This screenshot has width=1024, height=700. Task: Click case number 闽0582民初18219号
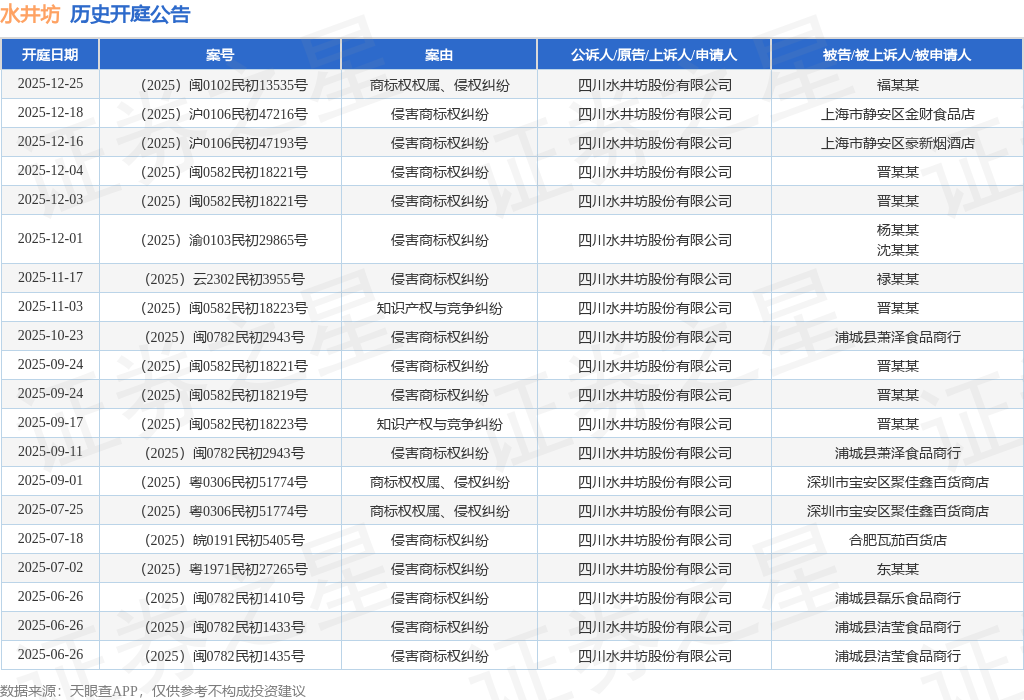click(224, 395)
